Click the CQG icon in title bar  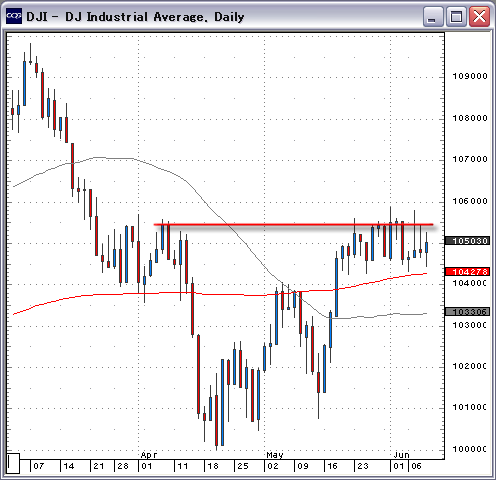[x=14, y=16]
